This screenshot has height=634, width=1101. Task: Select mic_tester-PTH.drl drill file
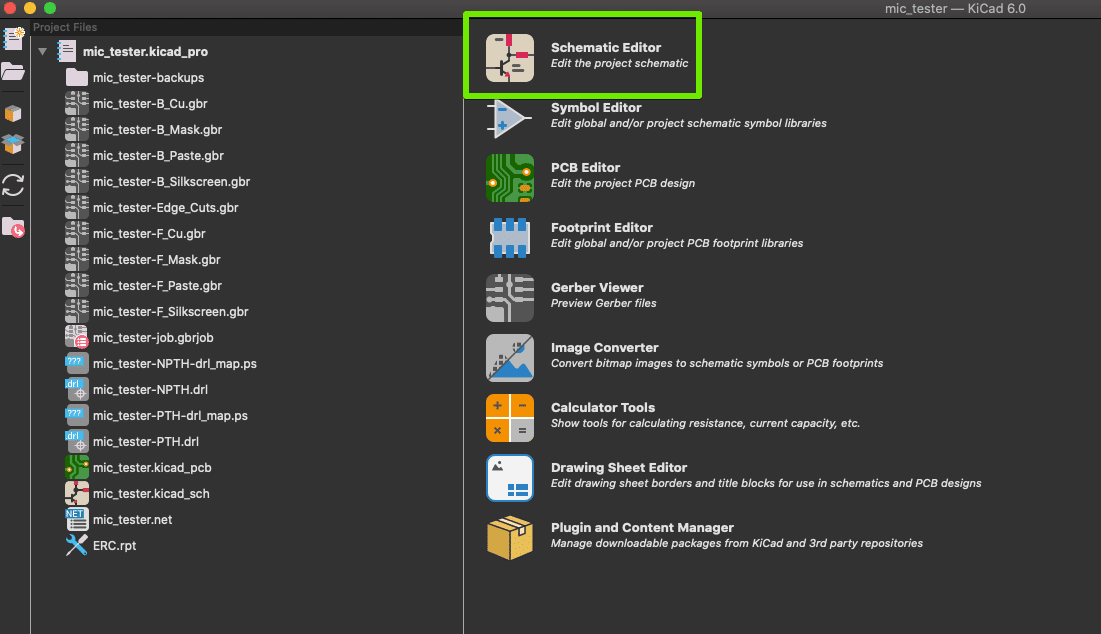pyautogui.click(x=145, y=441)
